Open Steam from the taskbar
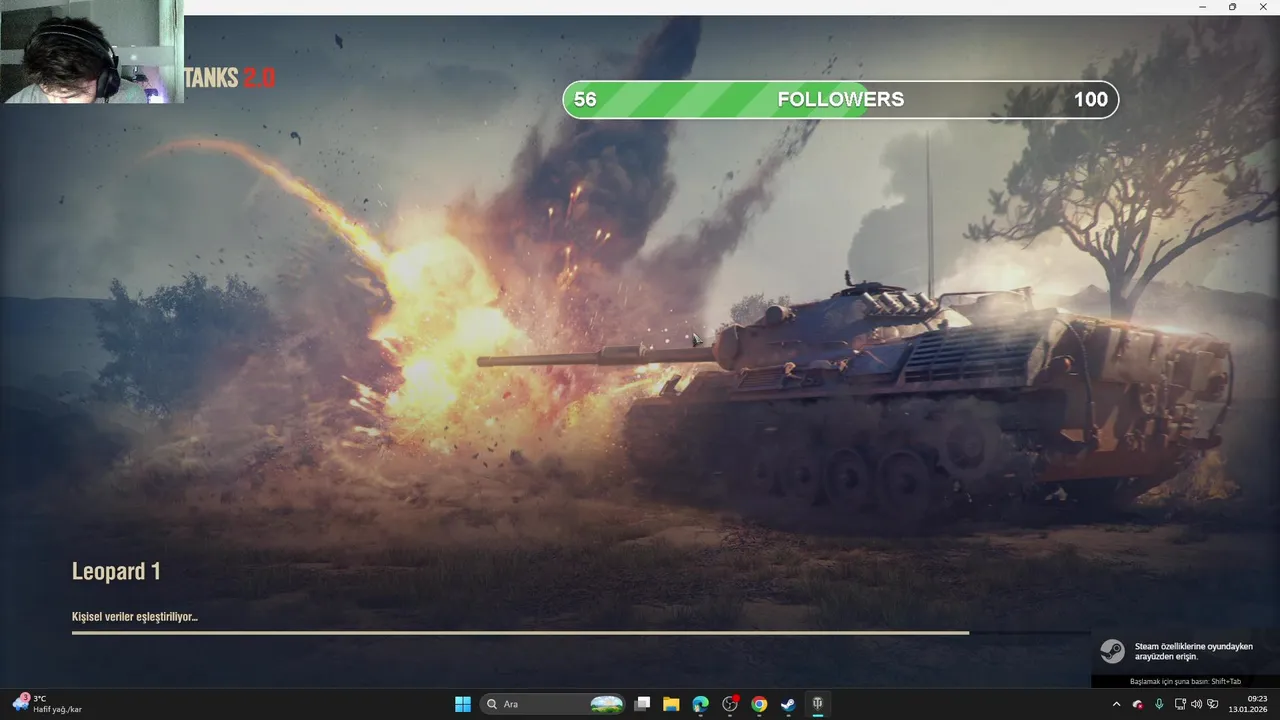The width and height of the screenshot is (1280, 720). pyautogui.click(x=788, y=704)
